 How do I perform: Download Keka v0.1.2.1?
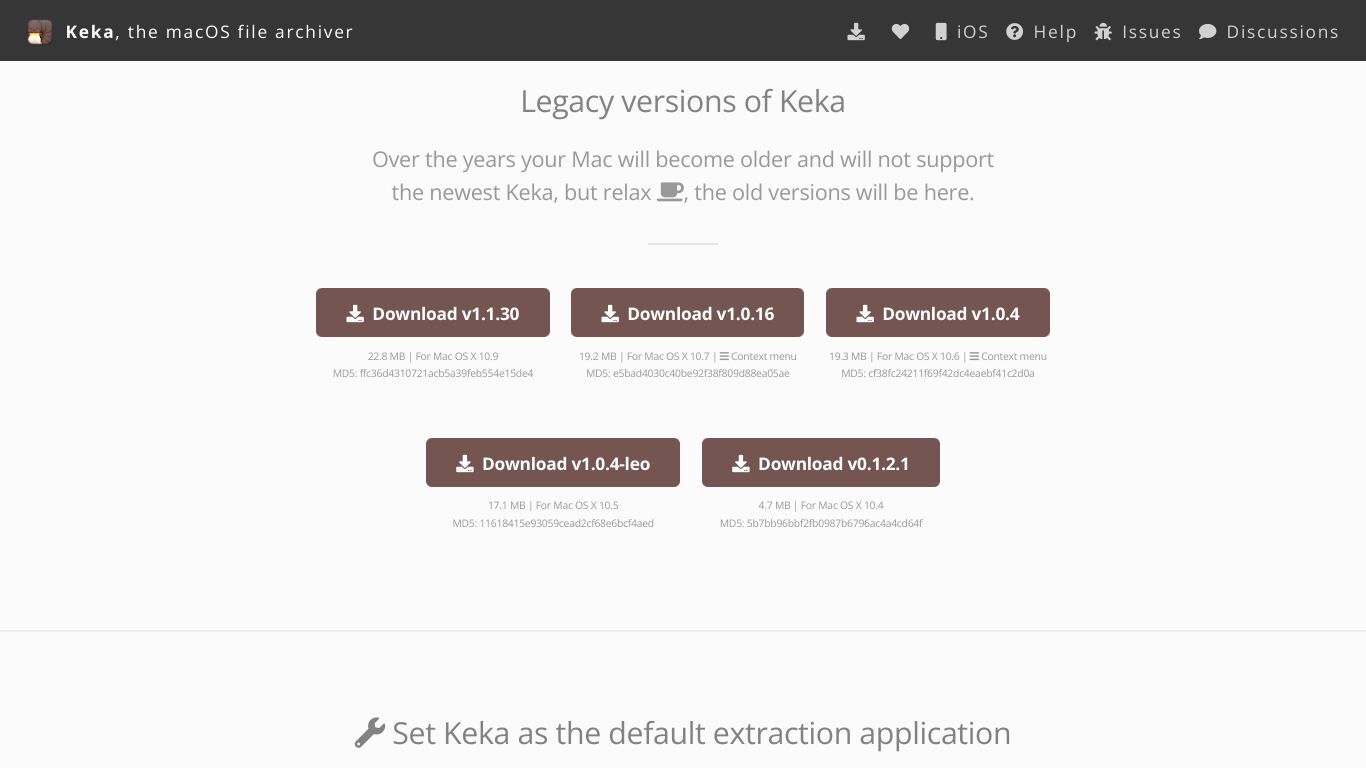[x=821, y=463]
